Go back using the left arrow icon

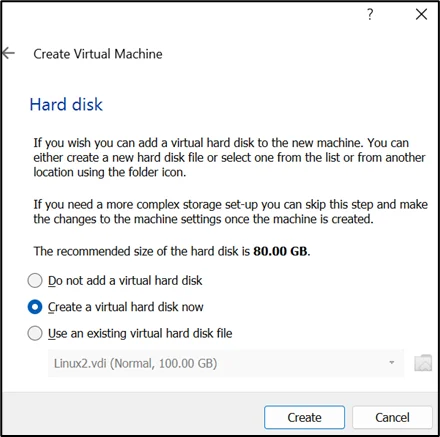click(9, 53)
